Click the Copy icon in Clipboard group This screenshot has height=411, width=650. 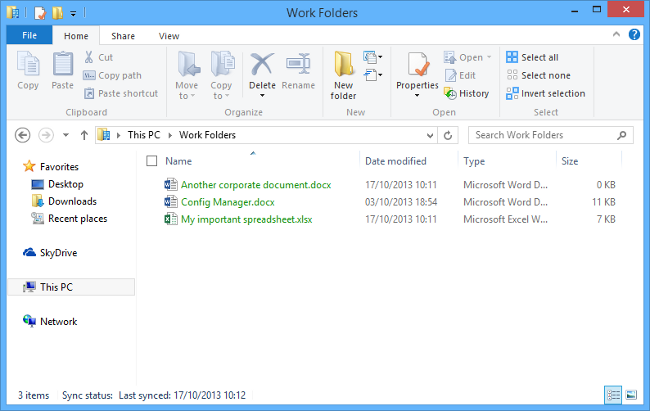(x=28, y=64)
